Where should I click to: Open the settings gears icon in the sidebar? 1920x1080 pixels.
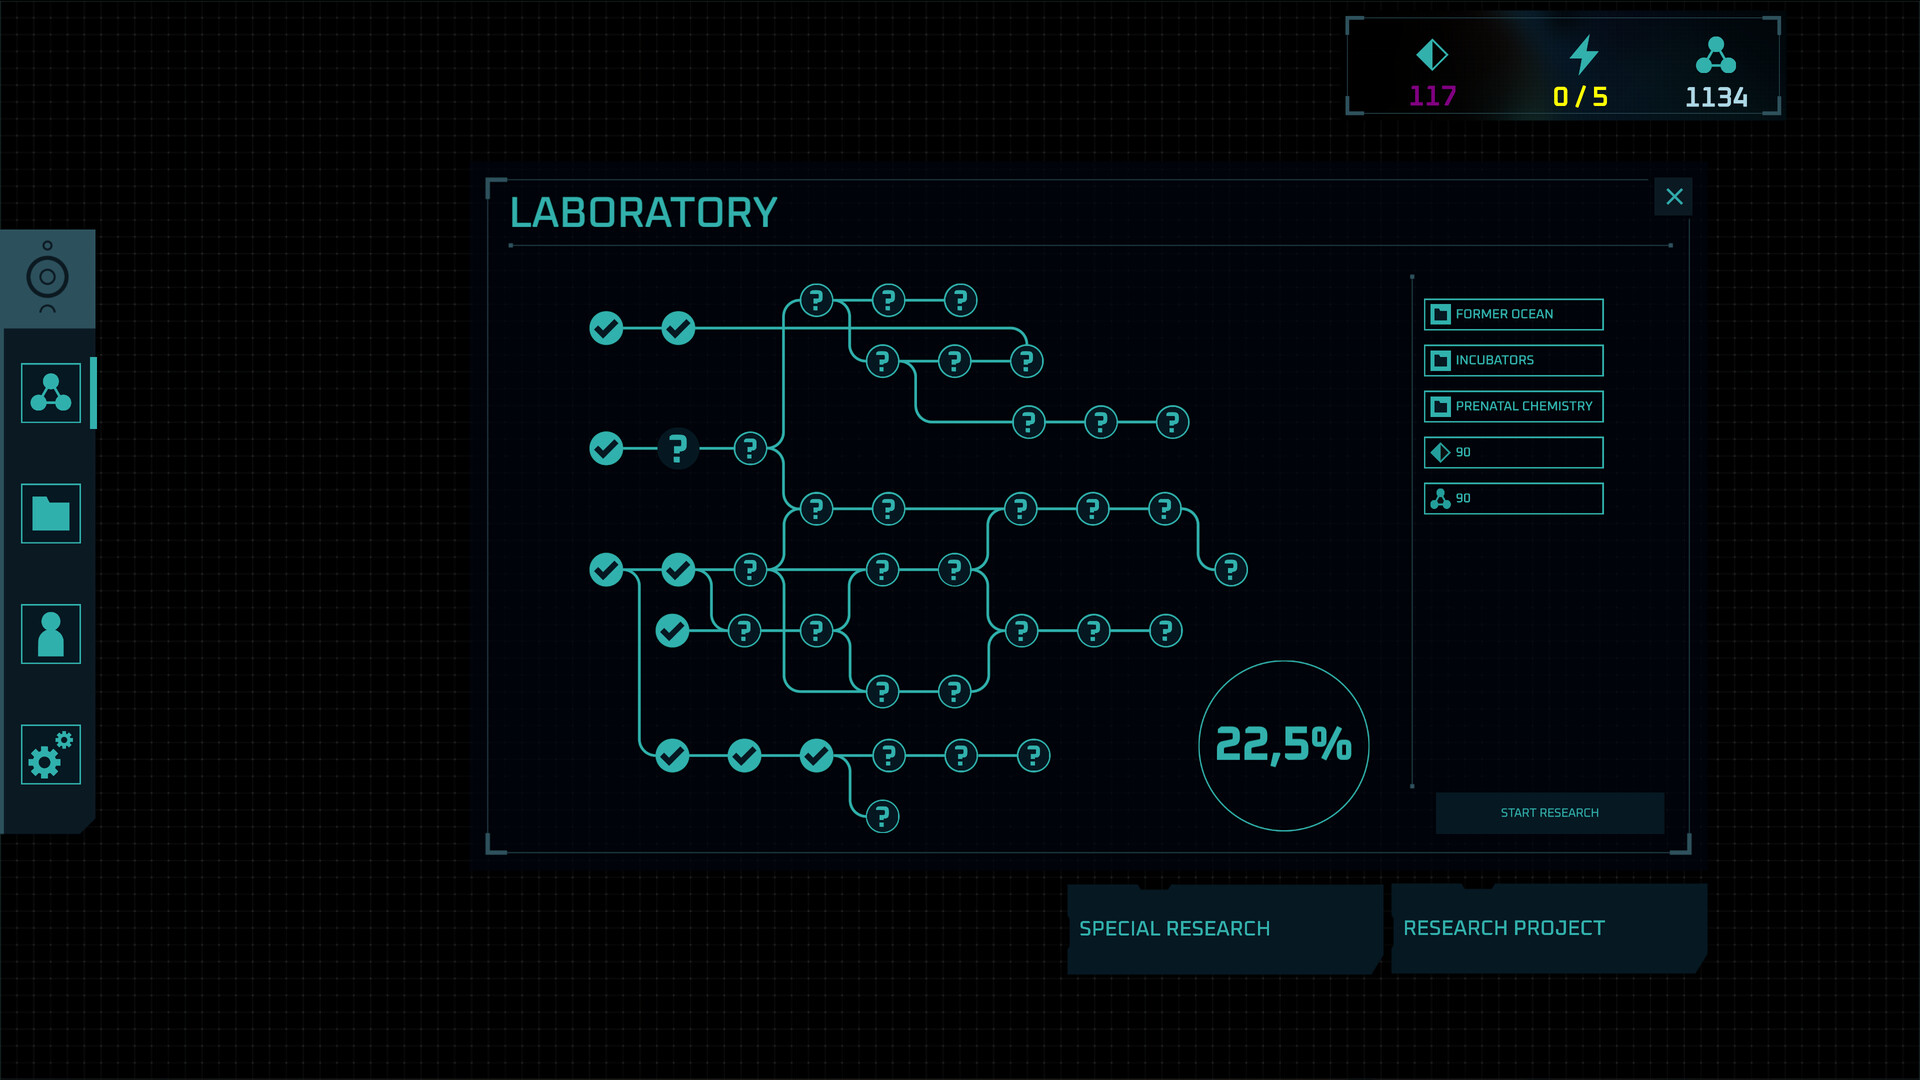tap(50, 755)
